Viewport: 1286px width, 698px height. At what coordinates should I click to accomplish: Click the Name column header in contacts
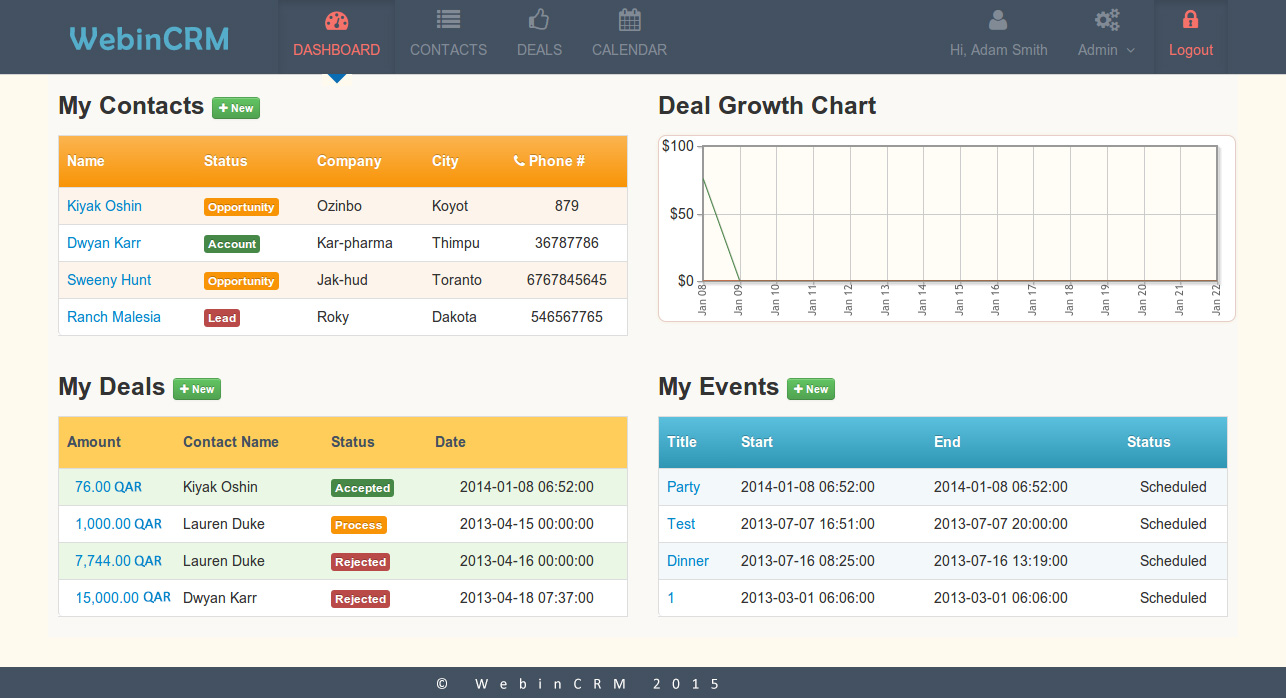point(86,161)
